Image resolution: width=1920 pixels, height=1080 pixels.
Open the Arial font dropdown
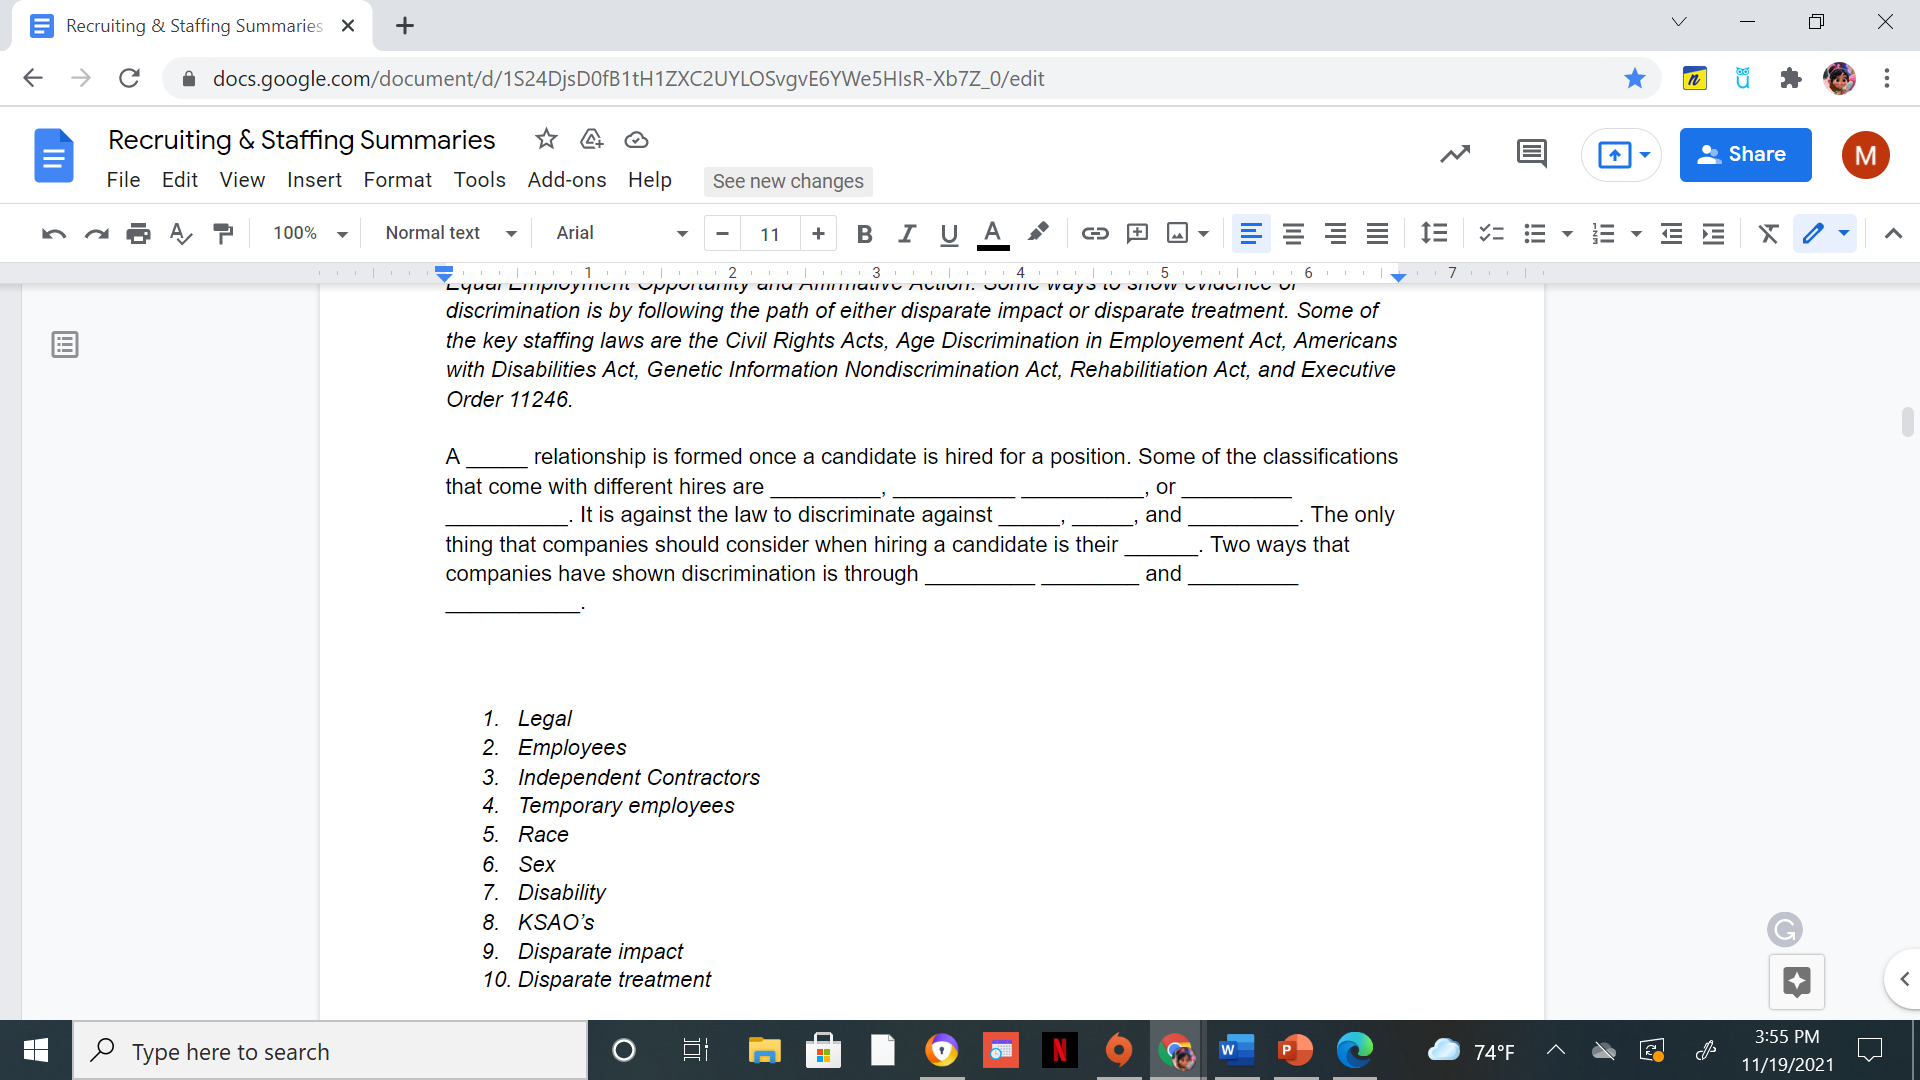(x=622, y=233)
